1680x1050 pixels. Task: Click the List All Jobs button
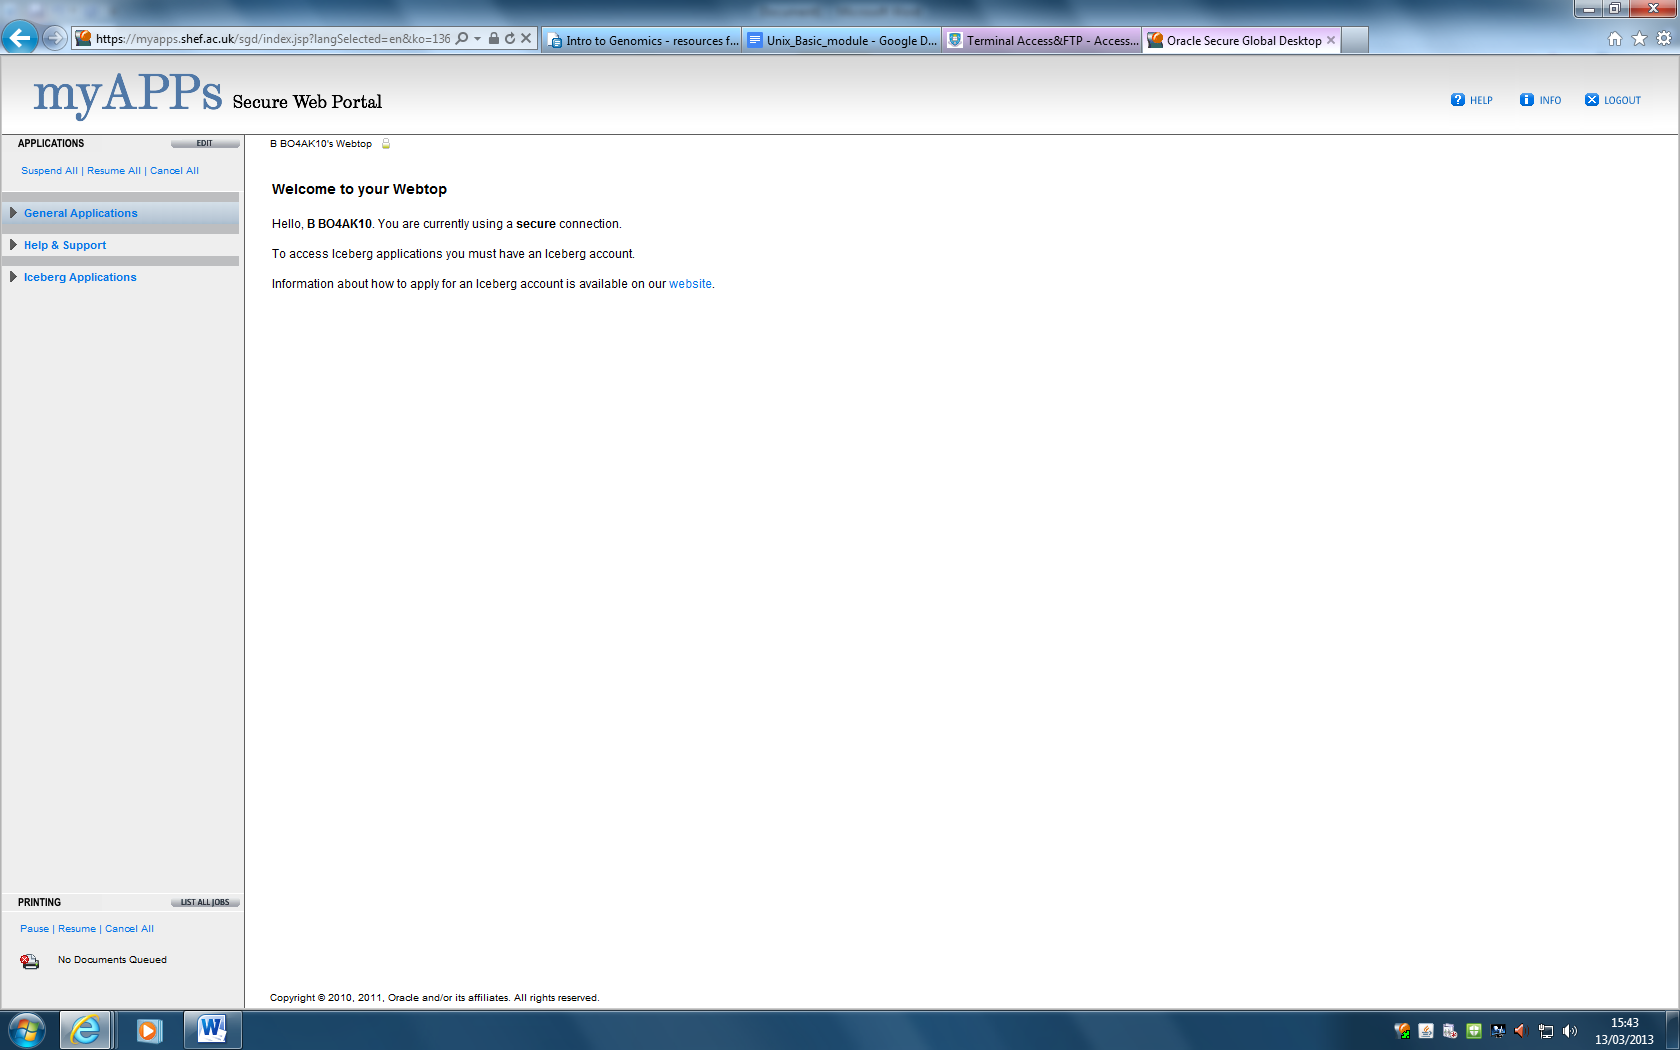click(204, 902)
